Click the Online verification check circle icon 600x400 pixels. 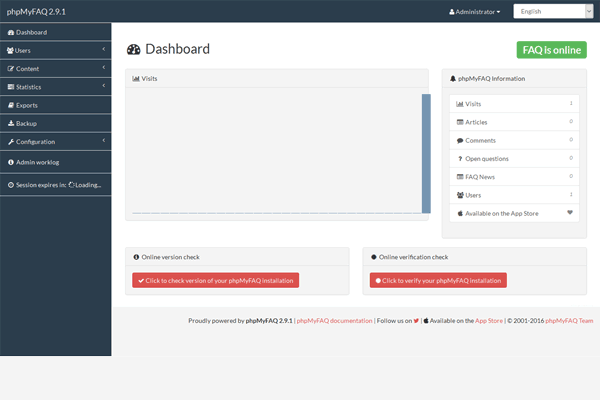pyautogui.click(x=373, y=257)
